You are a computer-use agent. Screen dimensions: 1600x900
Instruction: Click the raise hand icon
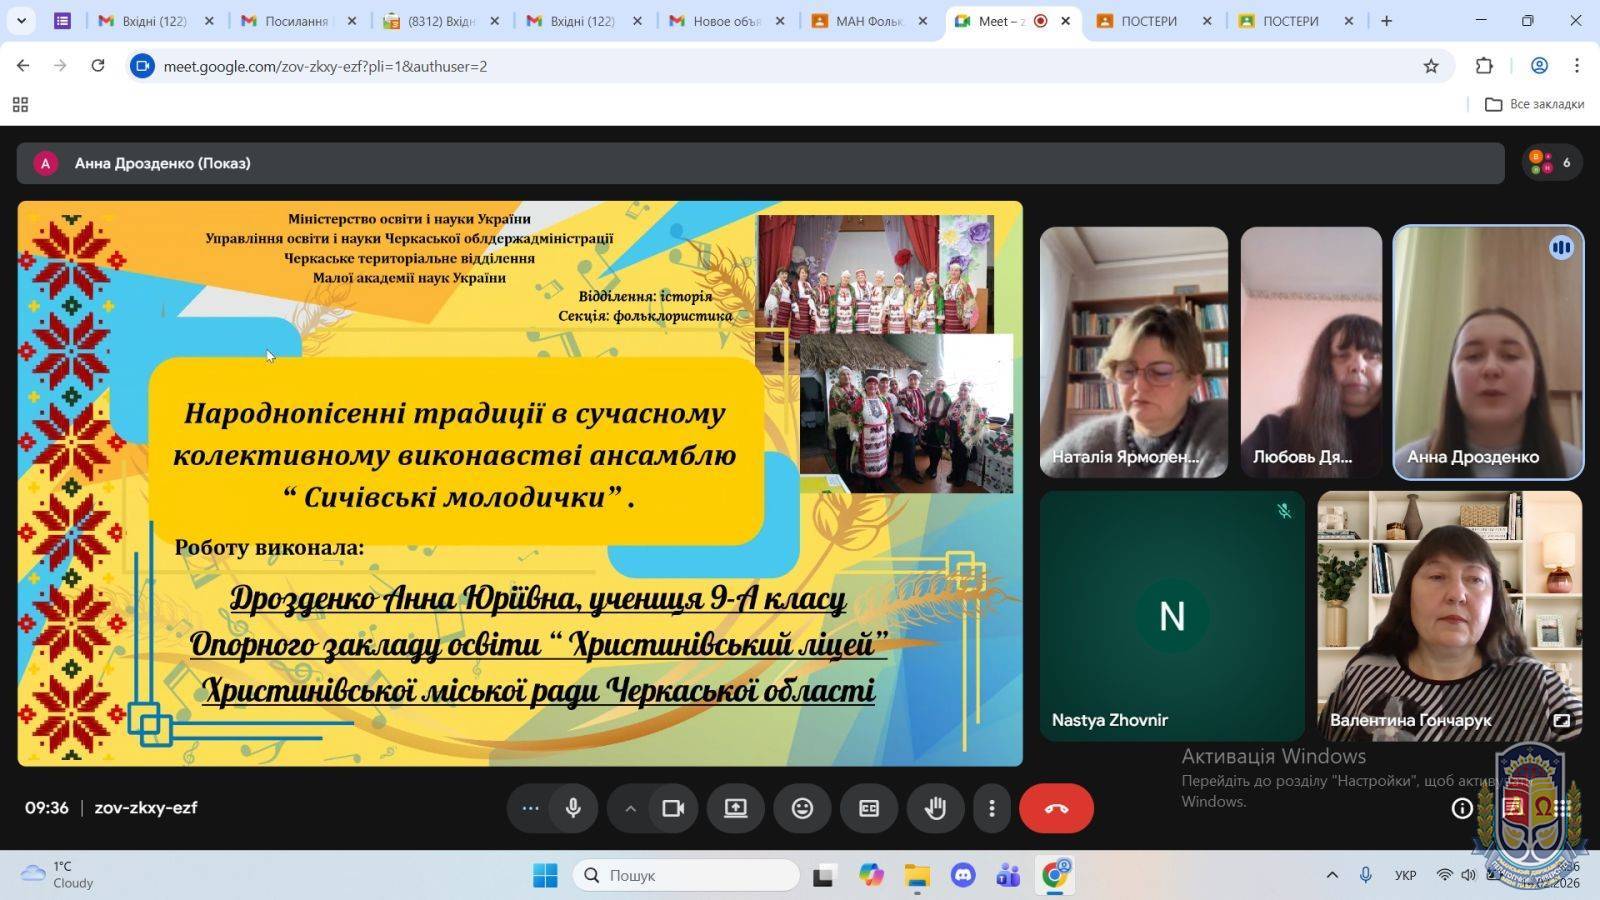[935, 808]
